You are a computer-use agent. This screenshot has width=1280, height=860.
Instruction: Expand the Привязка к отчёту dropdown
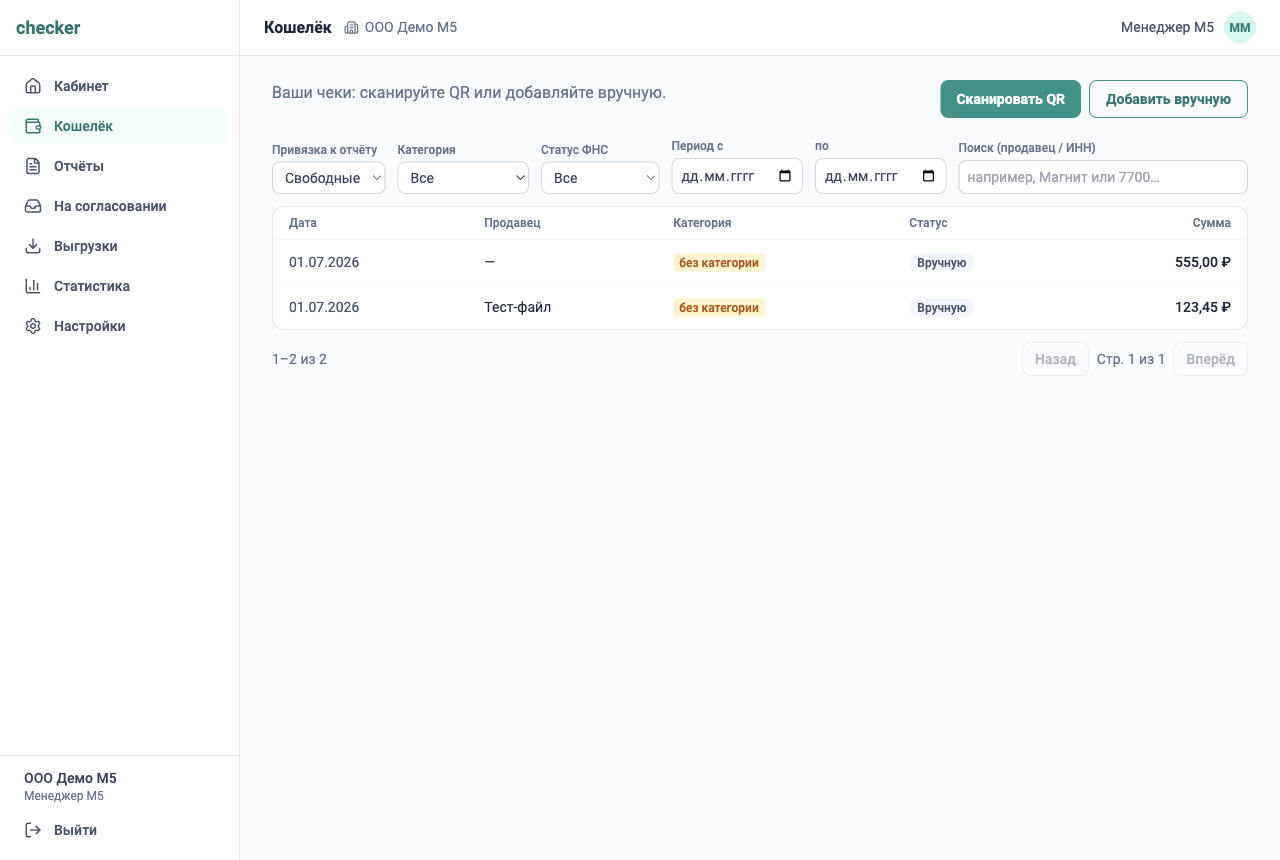(329, 178)
